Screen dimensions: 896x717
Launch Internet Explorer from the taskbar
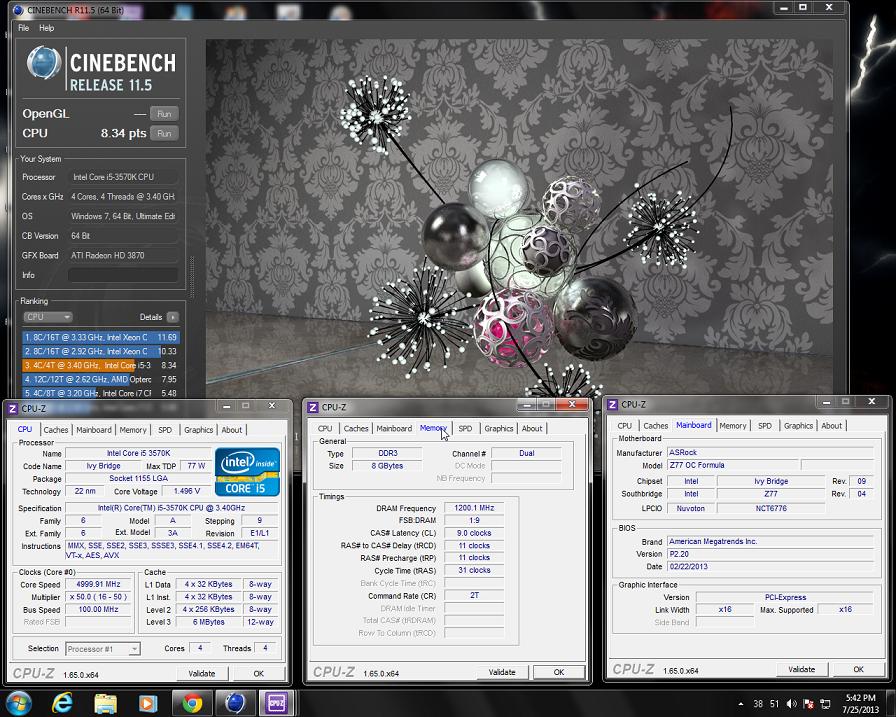tap(62, 703)
